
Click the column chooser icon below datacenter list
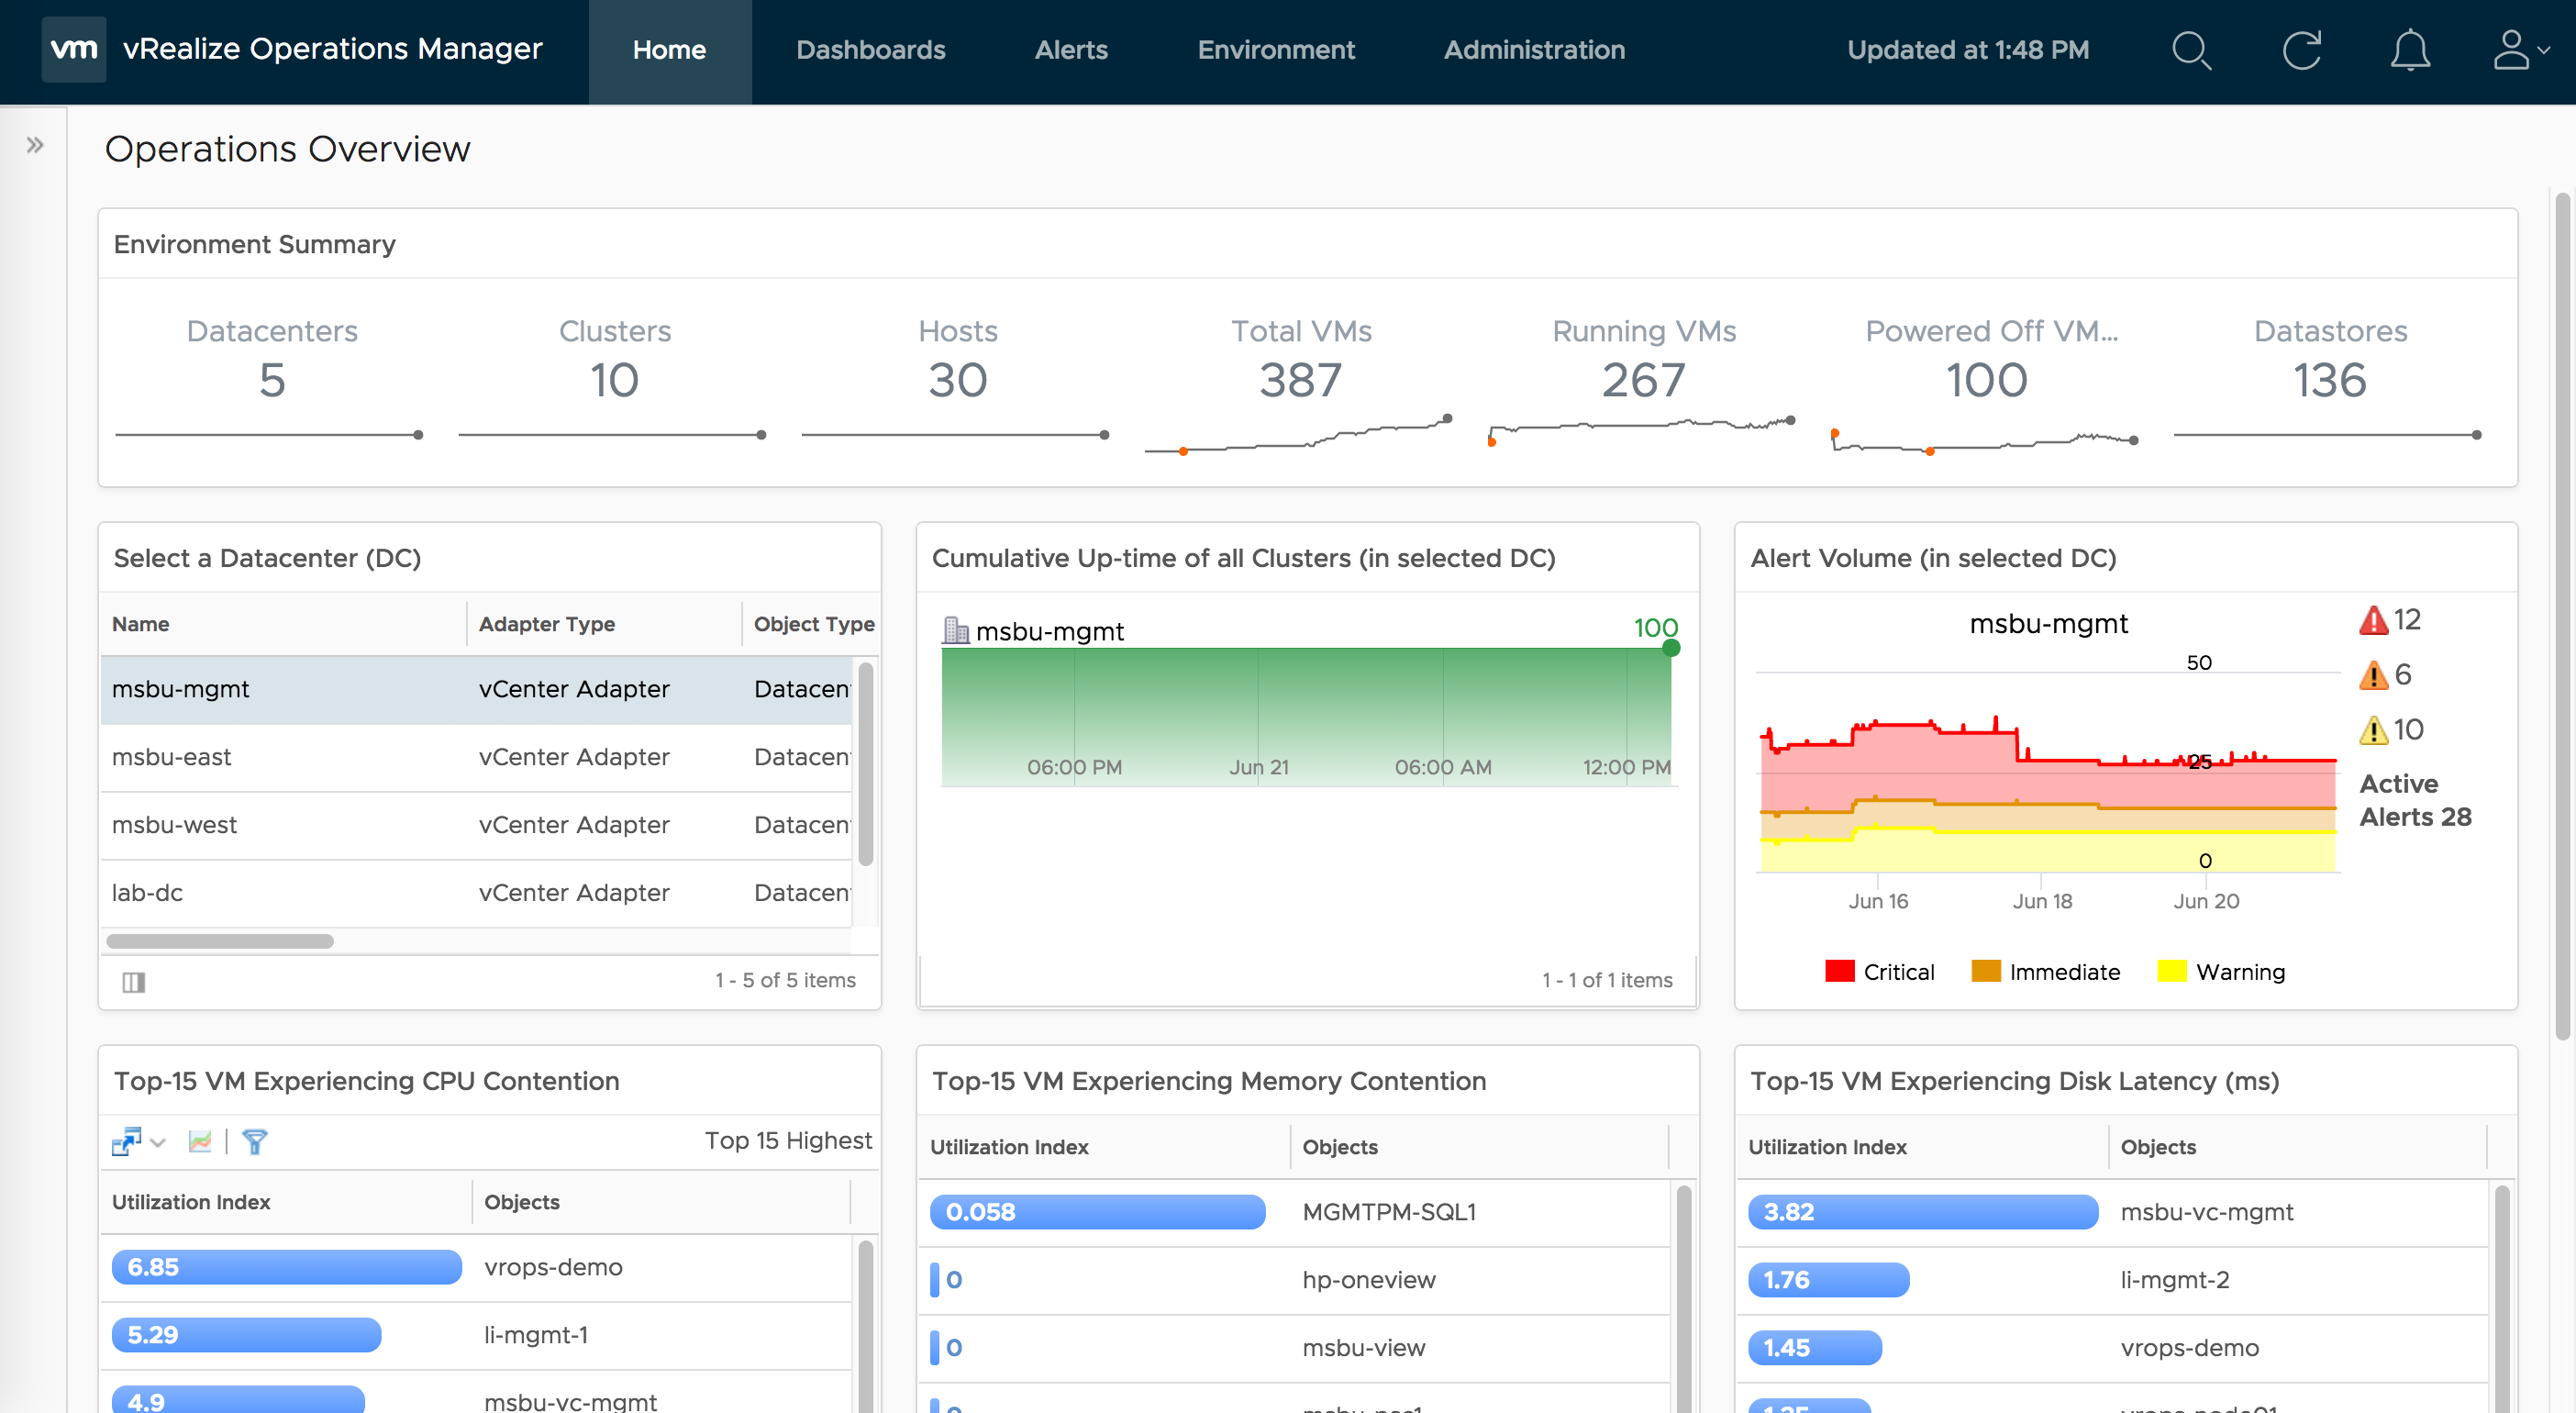(x=134, y=982)
